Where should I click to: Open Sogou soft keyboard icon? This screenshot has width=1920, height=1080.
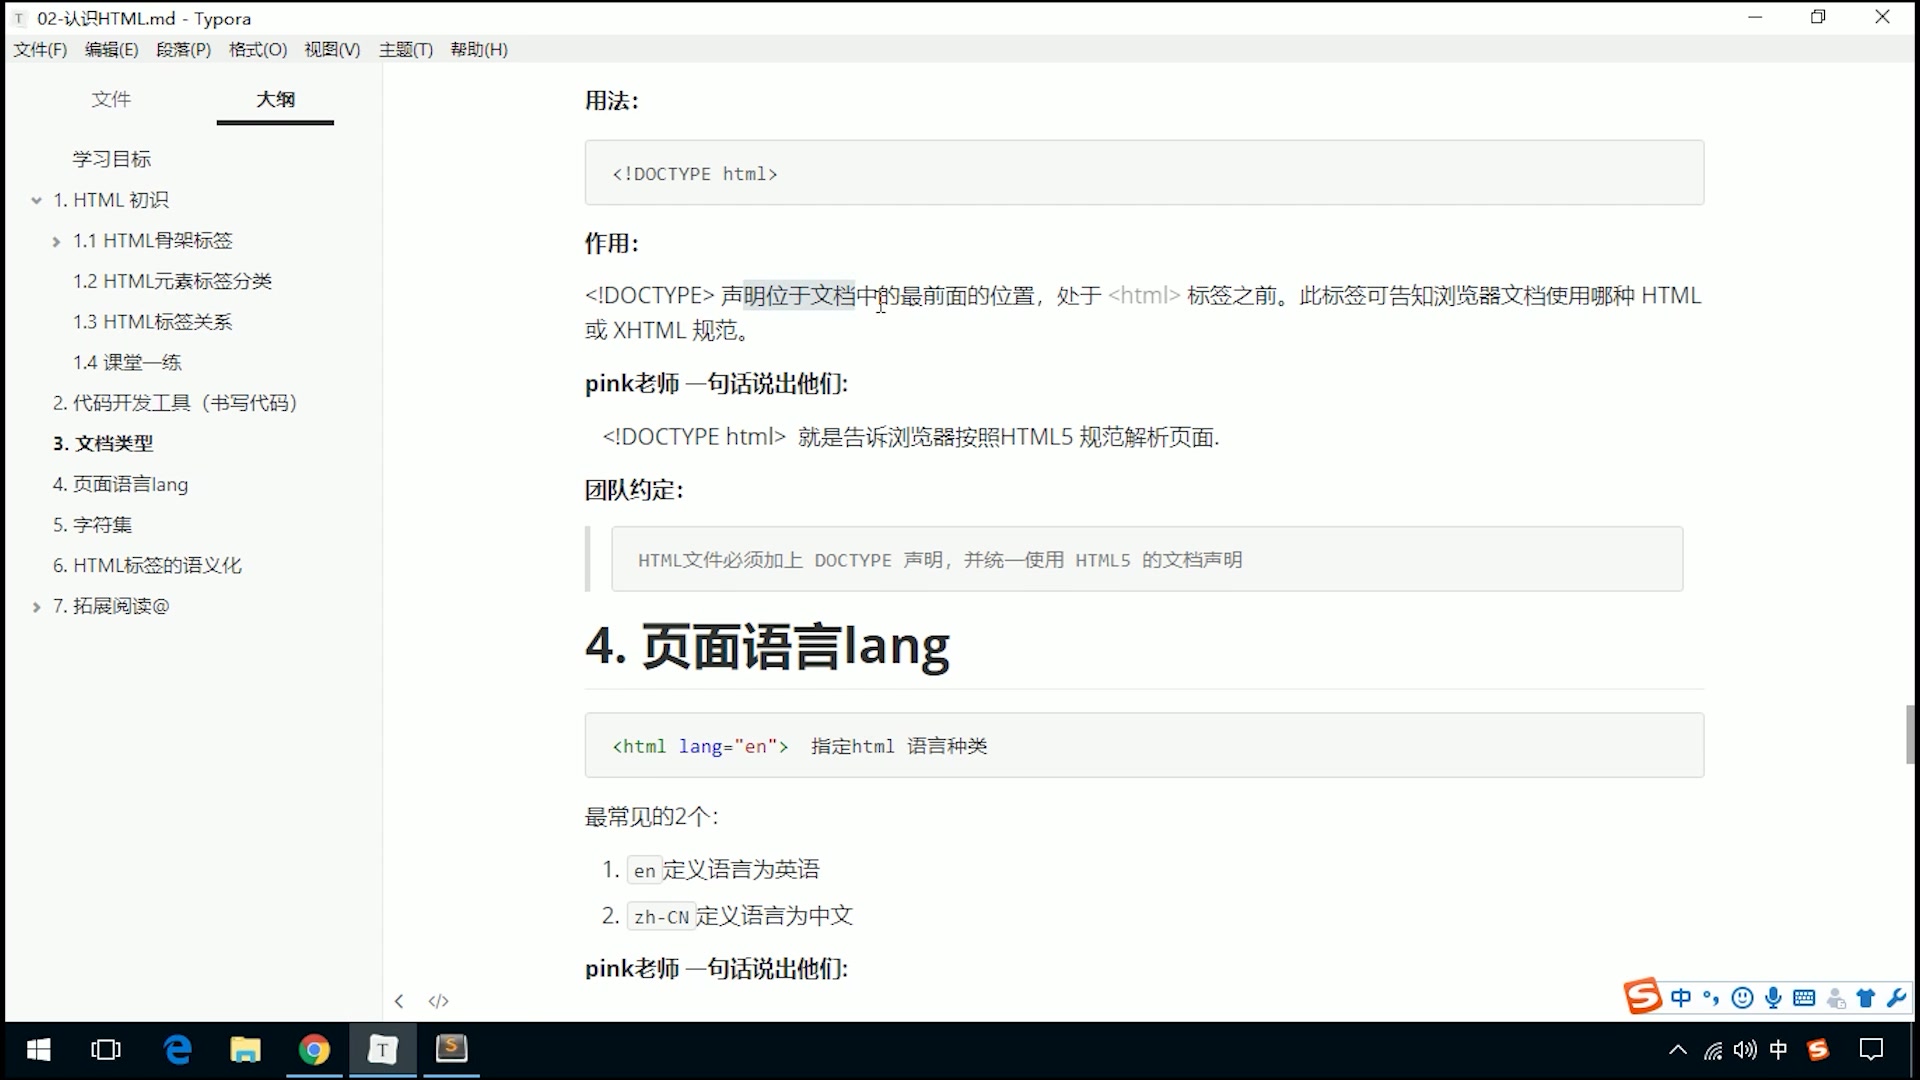coord(1804,998)
